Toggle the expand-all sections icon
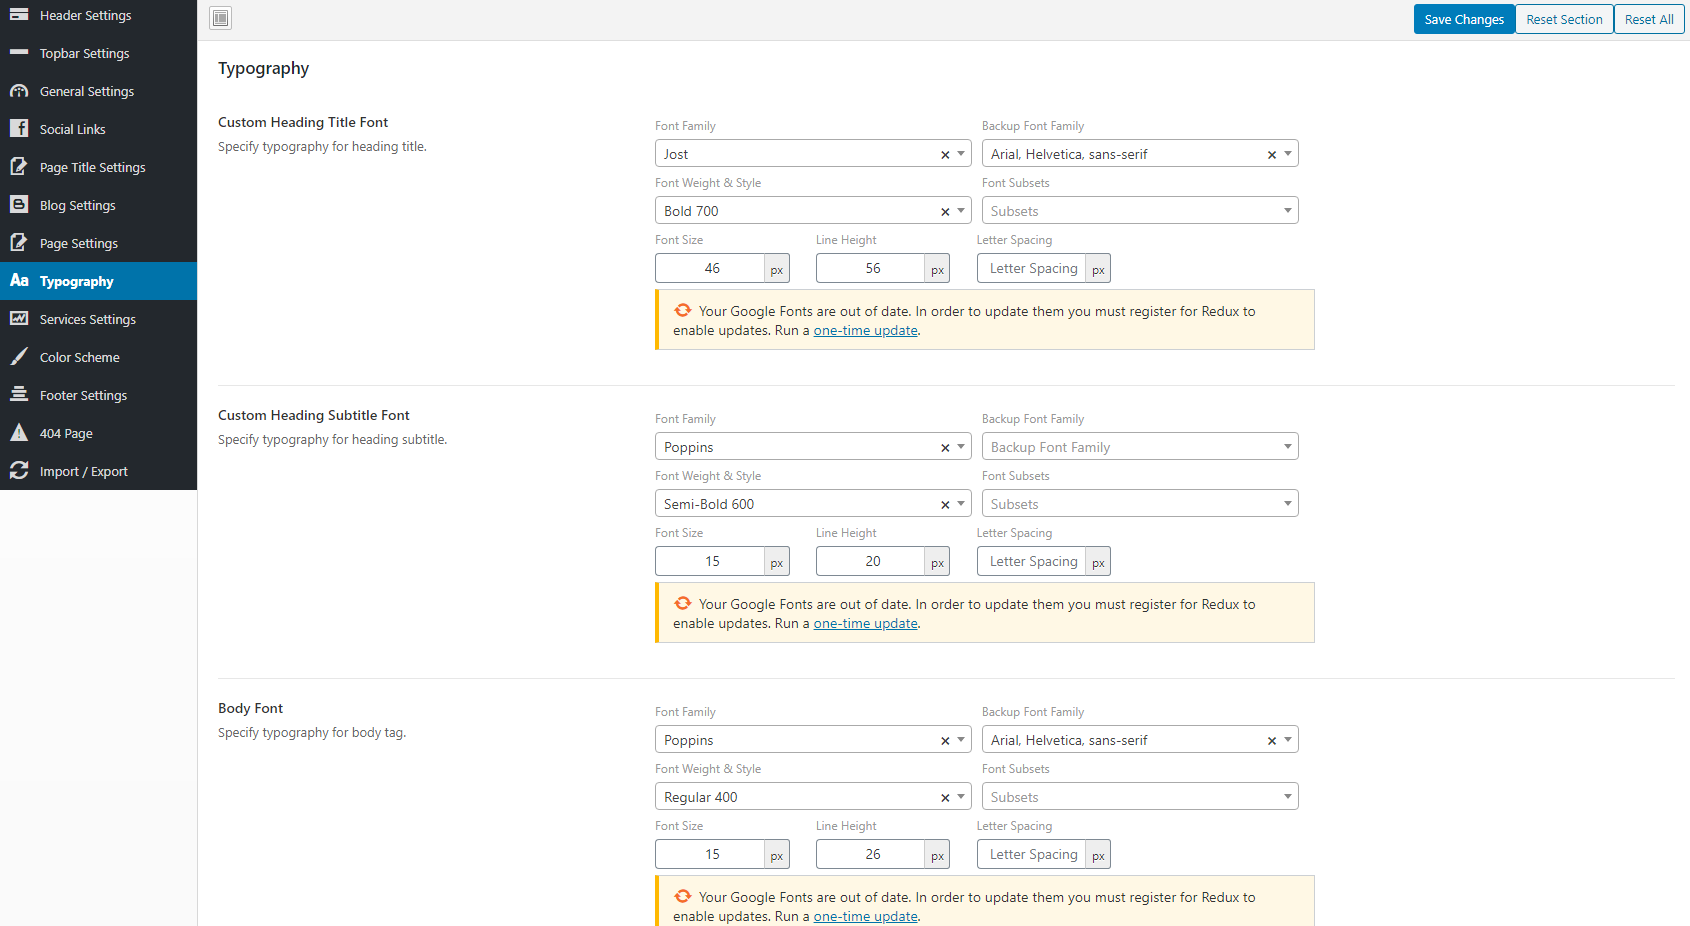This screenshot has height=926, width=1690. point(221,18)
